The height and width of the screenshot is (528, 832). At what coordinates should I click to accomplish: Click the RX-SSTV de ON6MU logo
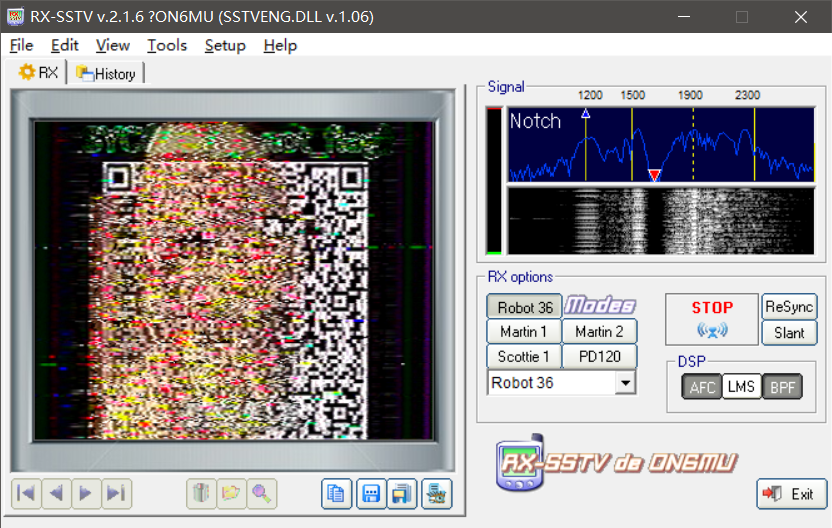click(617, 463)
